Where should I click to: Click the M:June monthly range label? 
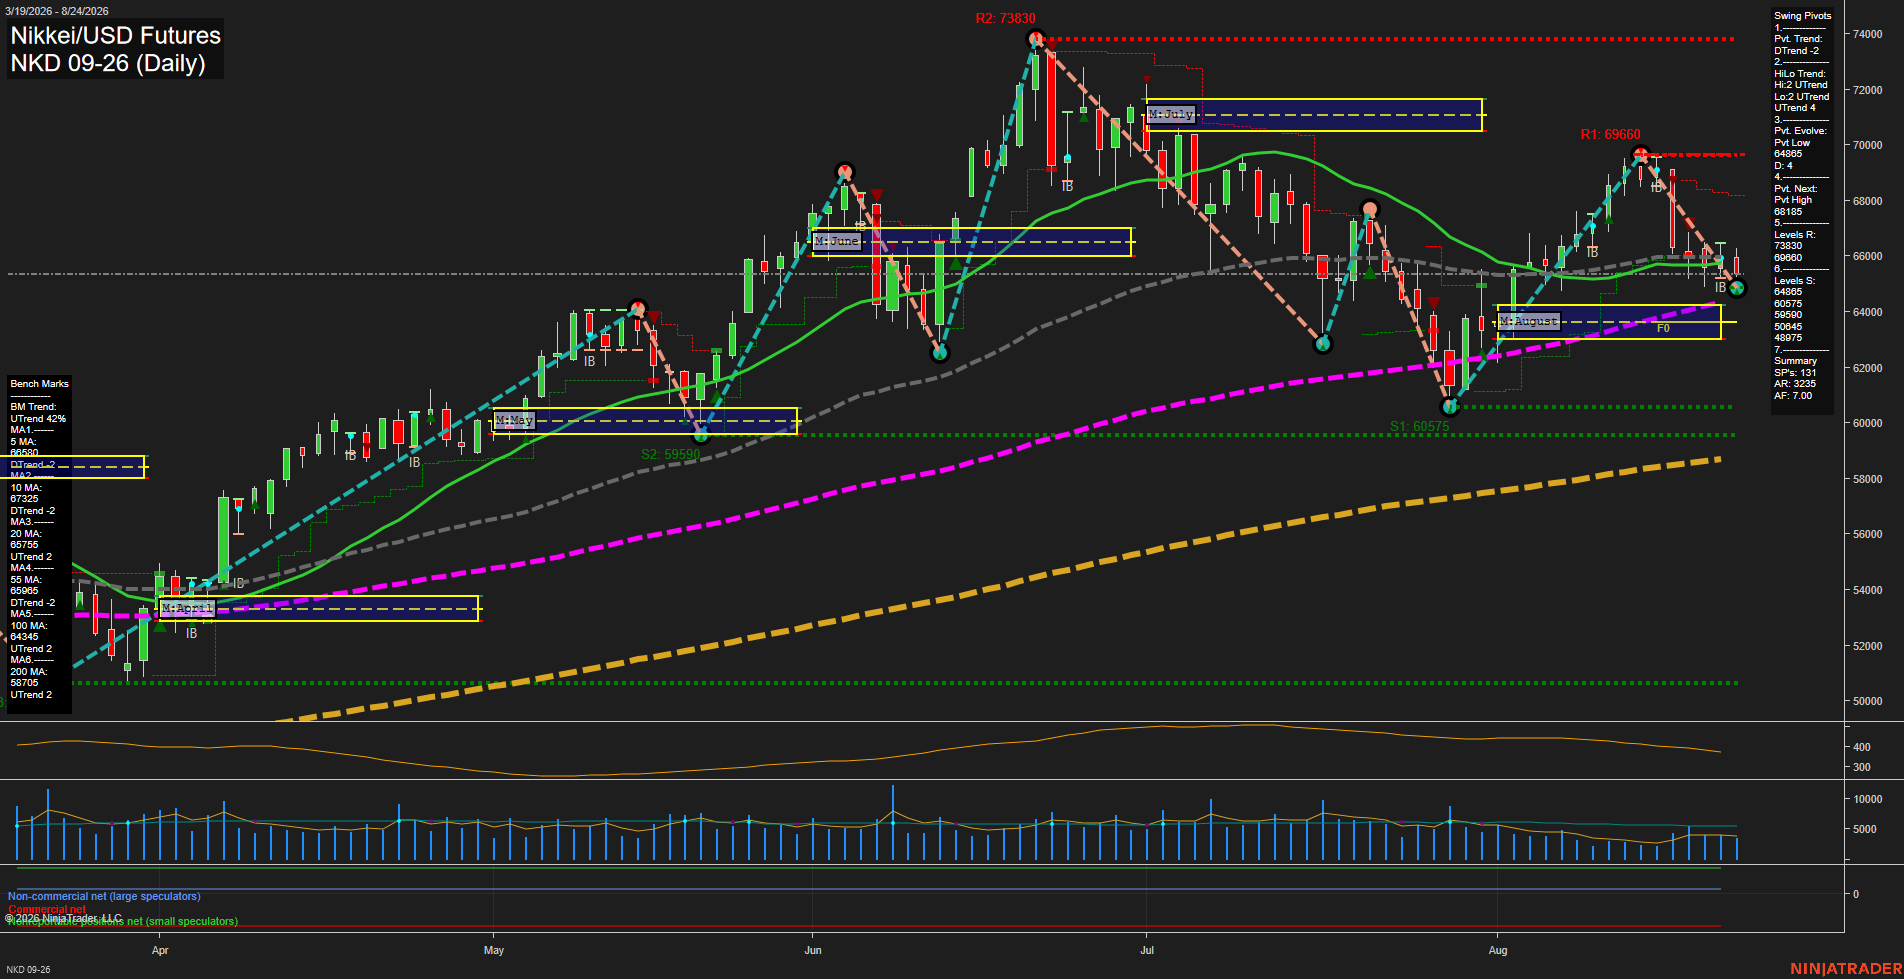tap(837, 242)
